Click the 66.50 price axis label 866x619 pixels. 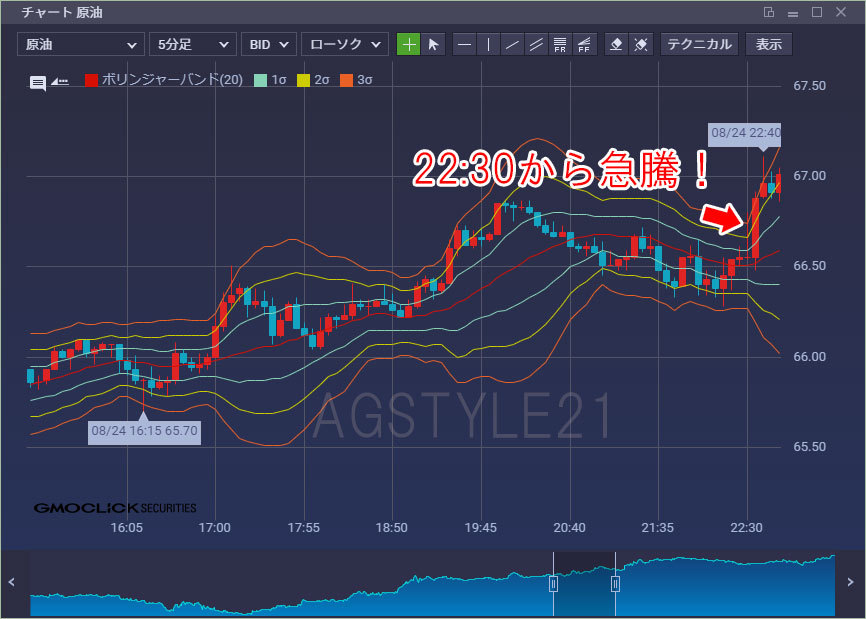[810, 266]
